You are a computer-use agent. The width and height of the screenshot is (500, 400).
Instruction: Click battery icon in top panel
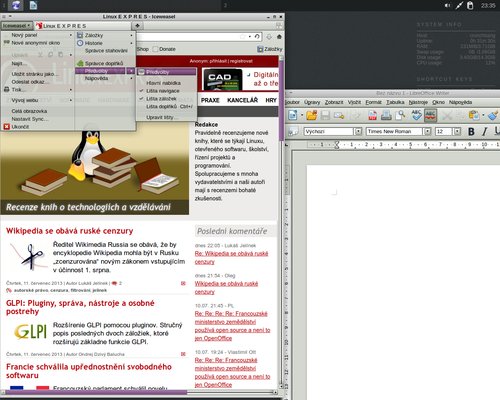tap(470, 6)
